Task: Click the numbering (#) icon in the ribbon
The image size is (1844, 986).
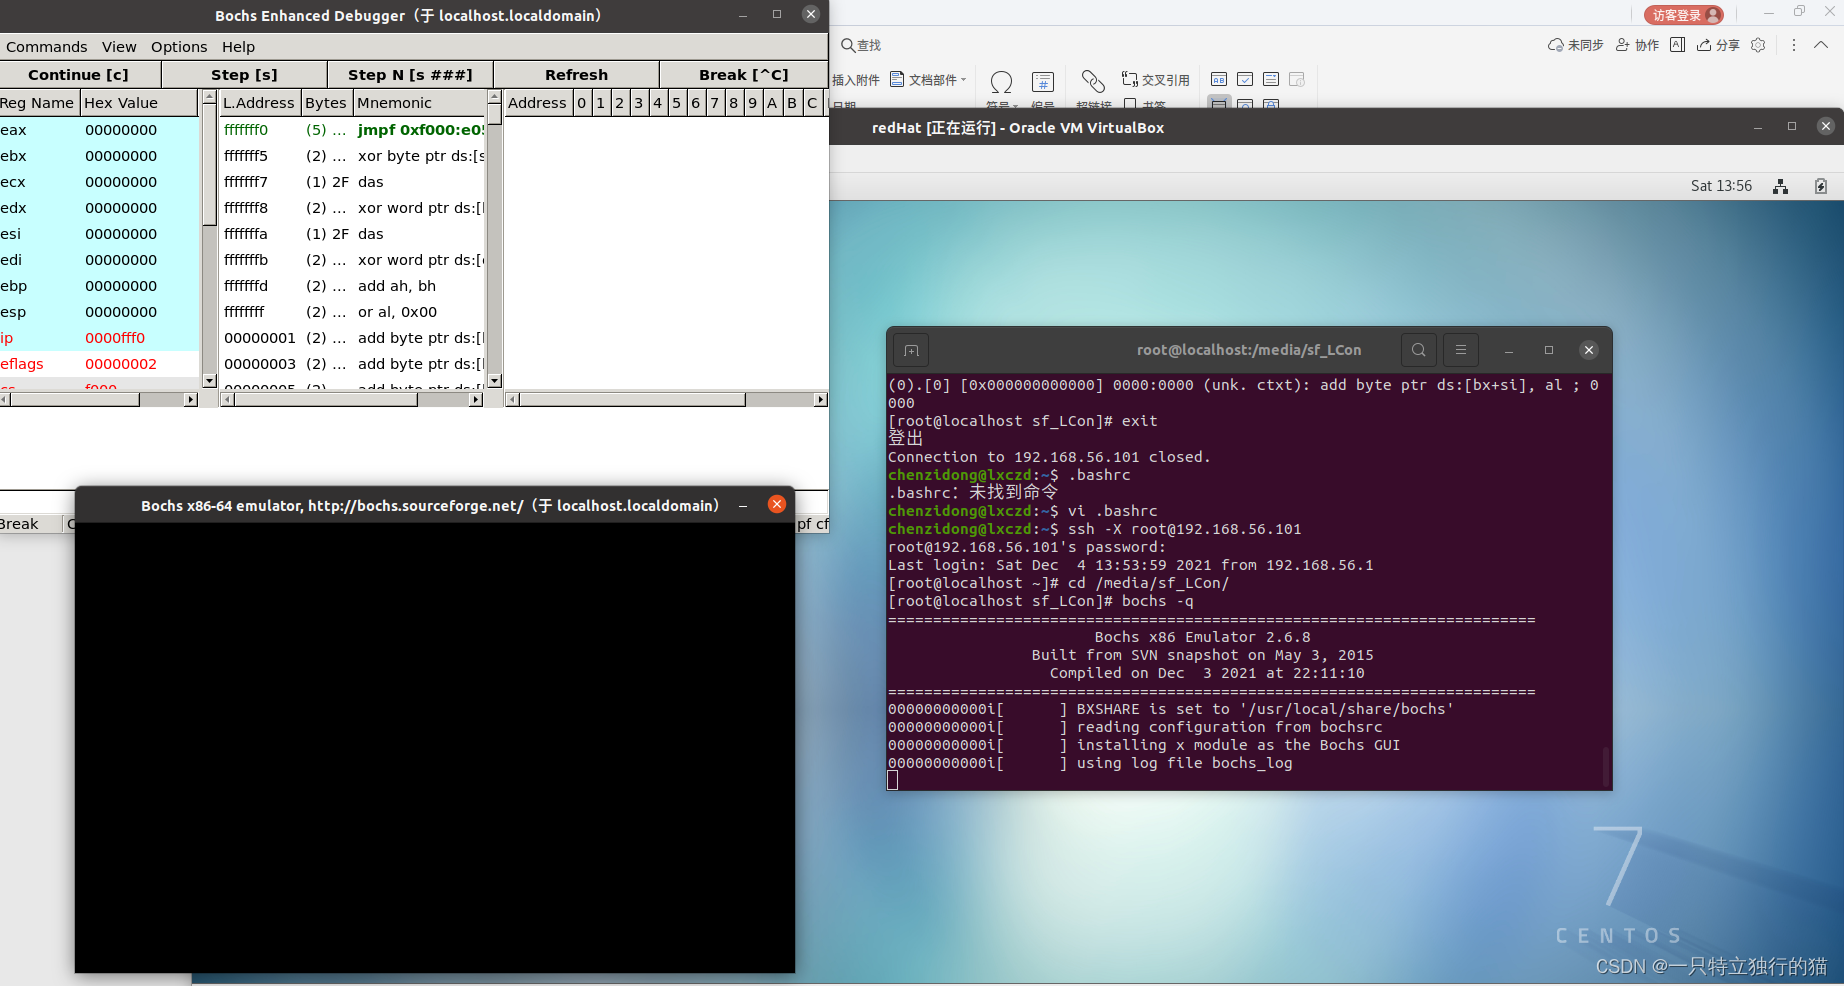Action: (x=1043, y=81)
